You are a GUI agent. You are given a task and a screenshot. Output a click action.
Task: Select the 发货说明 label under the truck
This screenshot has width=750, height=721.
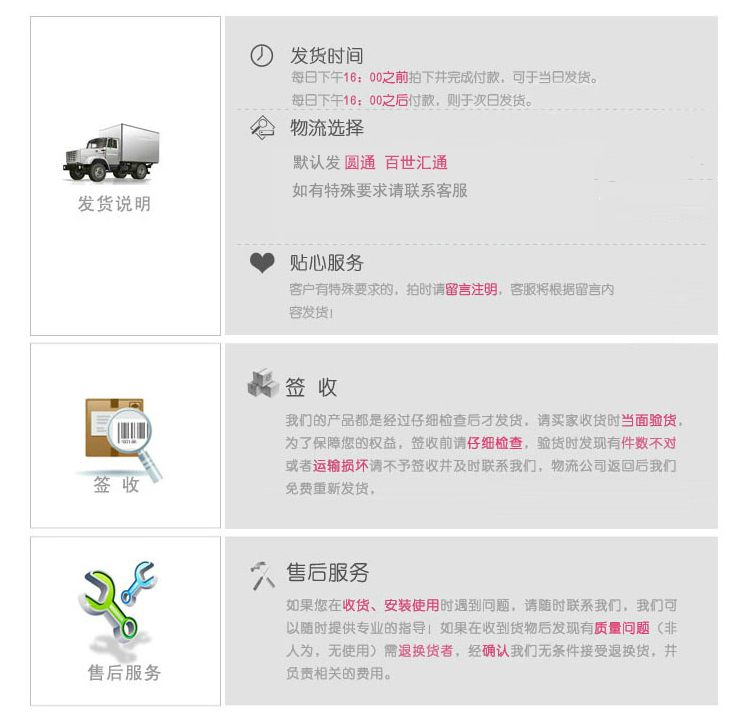(114, 204)
